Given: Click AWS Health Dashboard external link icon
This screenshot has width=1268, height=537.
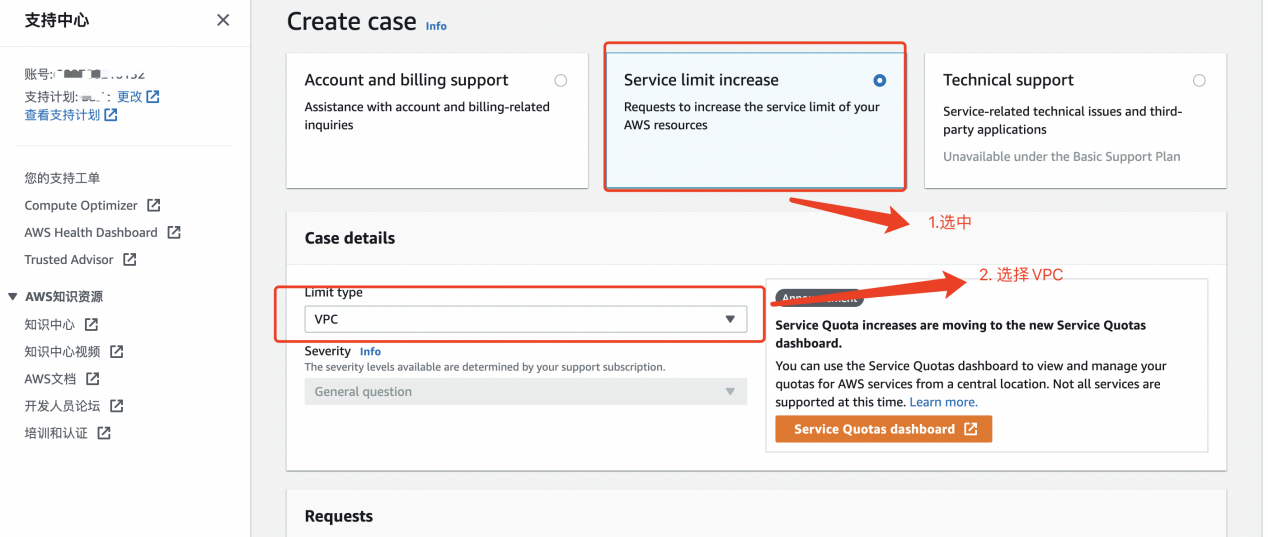Looking at the screenshot, I should (x=174, y=232).
